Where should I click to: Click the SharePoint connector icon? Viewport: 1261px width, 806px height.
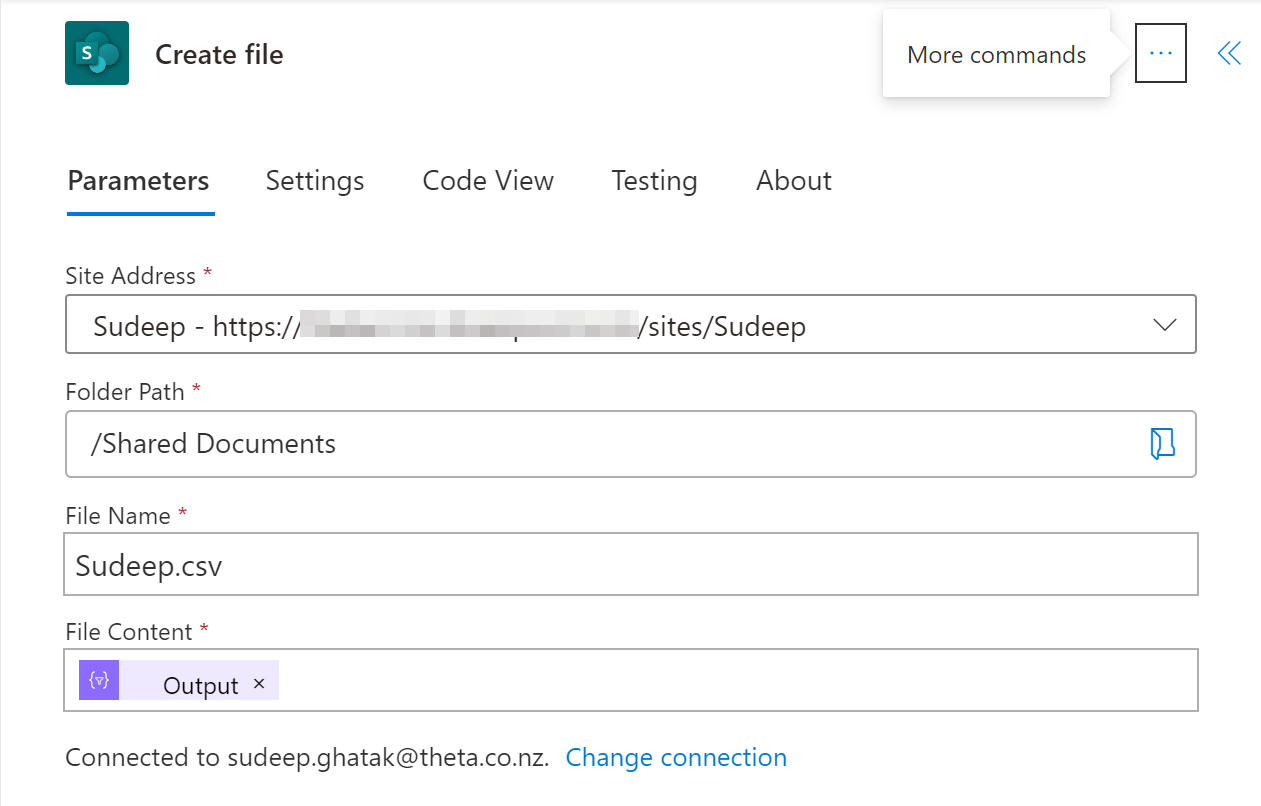(x=96, y=52)
